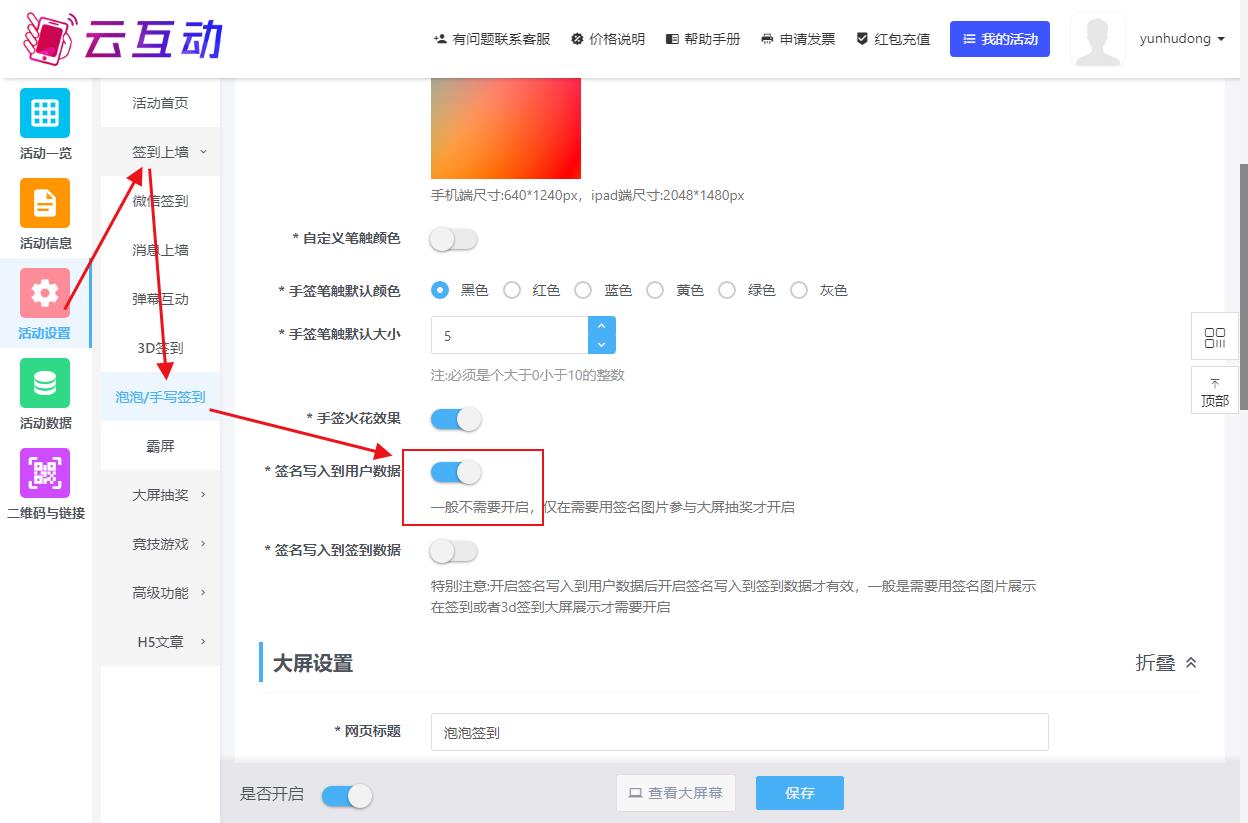Open 二维码与链接 QR code icon

pyautogui.click(x=45, y=473)
